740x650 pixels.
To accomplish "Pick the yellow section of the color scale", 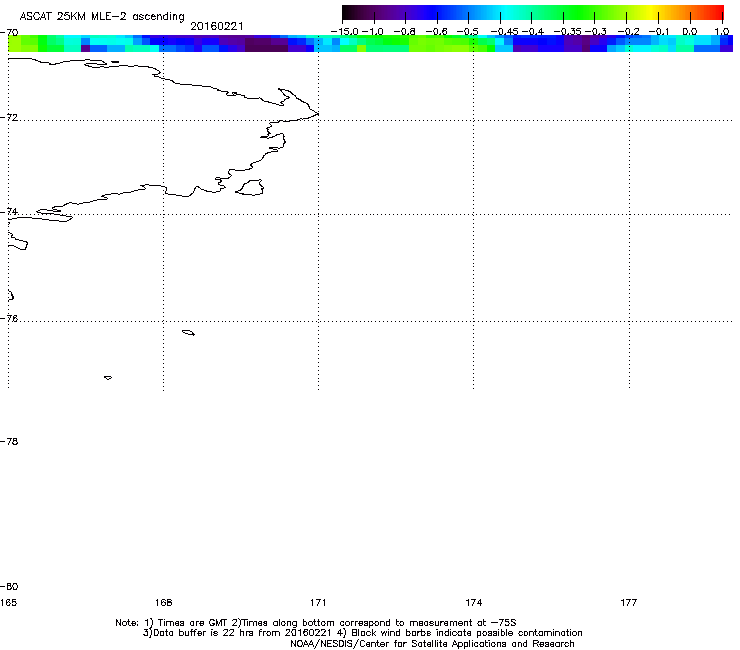I will click(x=653, y=12).
